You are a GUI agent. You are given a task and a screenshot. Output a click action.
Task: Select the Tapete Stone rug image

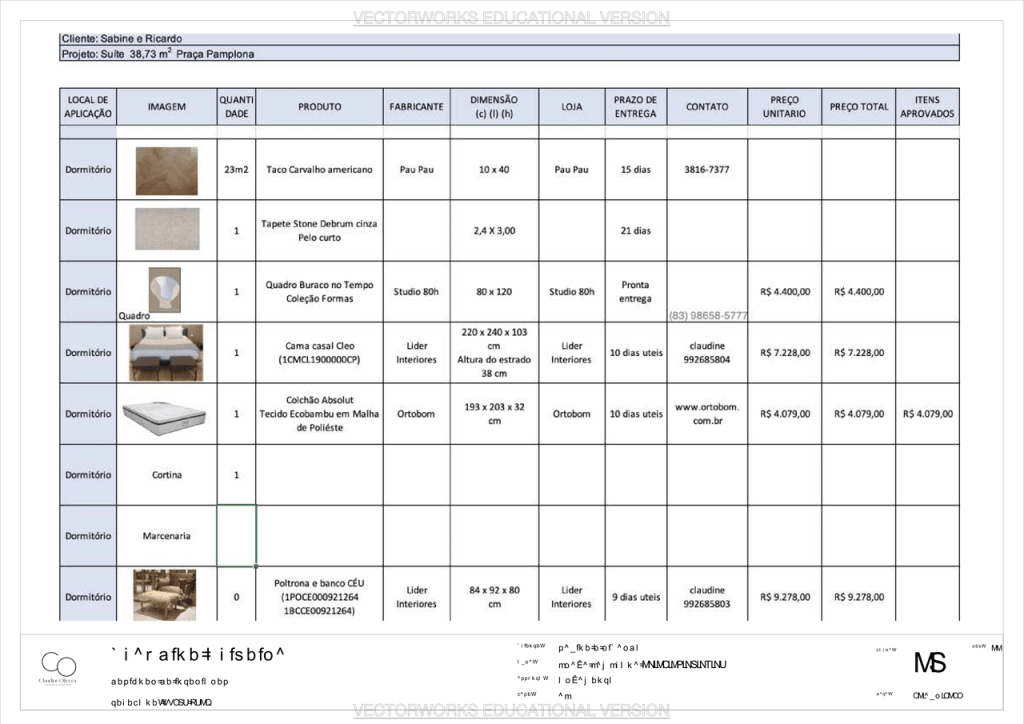coord(167,228)
